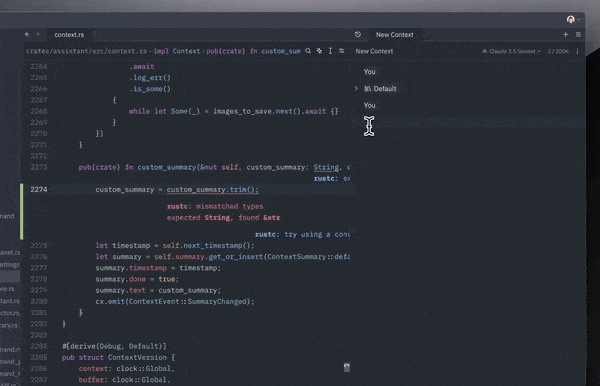Click the 3 / 200k token counter
Image resolution: width=600 pixels, height=386 pixels.
coord(558,51)
